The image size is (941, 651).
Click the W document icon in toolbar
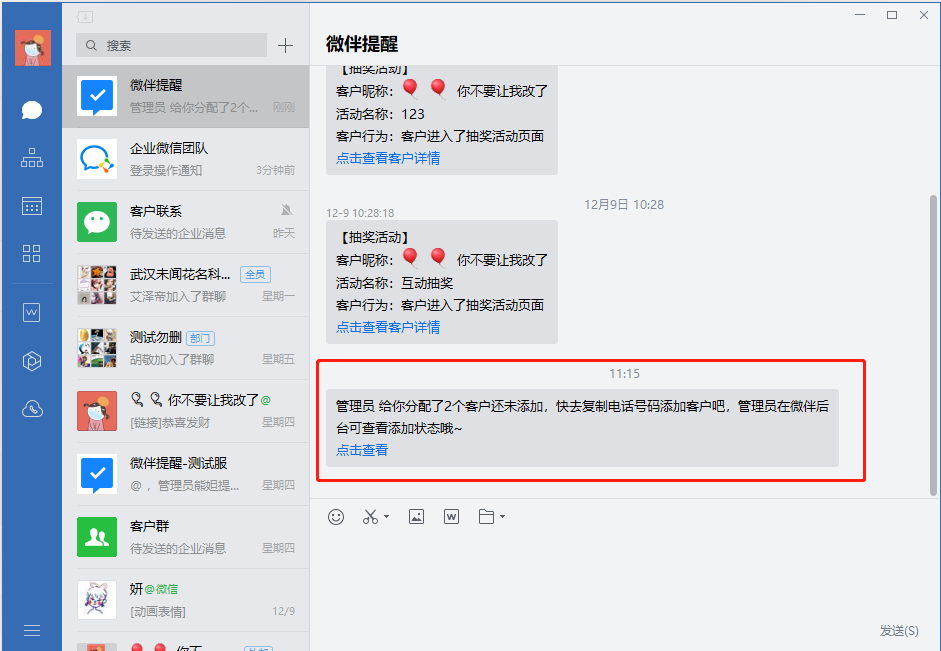pos(451,517)
